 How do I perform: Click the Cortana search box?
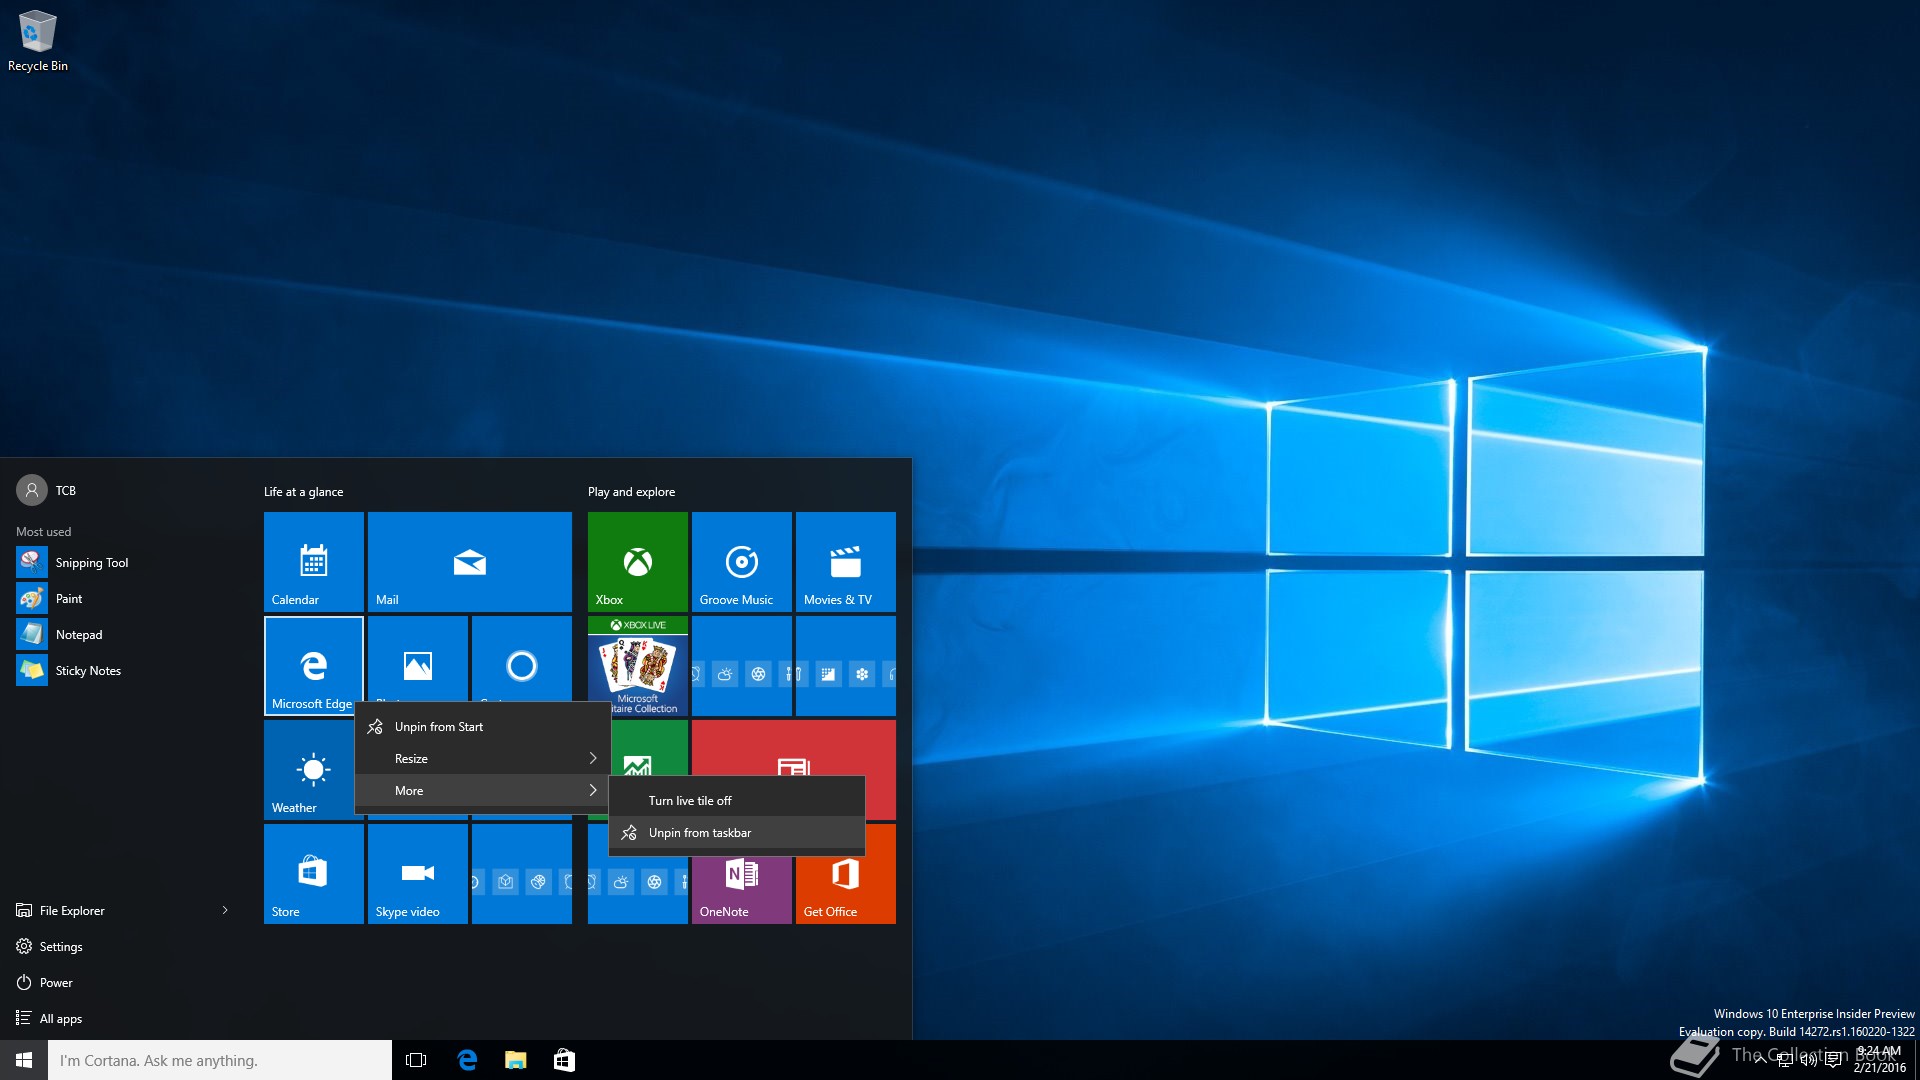point(220,1060)
